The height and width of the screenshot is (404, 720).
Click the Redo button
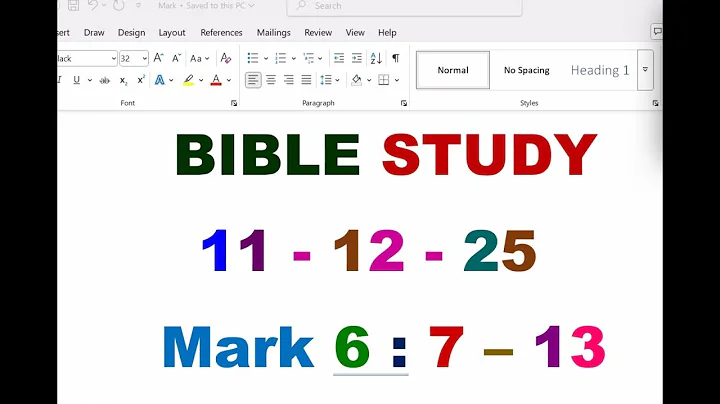(118, 6)
